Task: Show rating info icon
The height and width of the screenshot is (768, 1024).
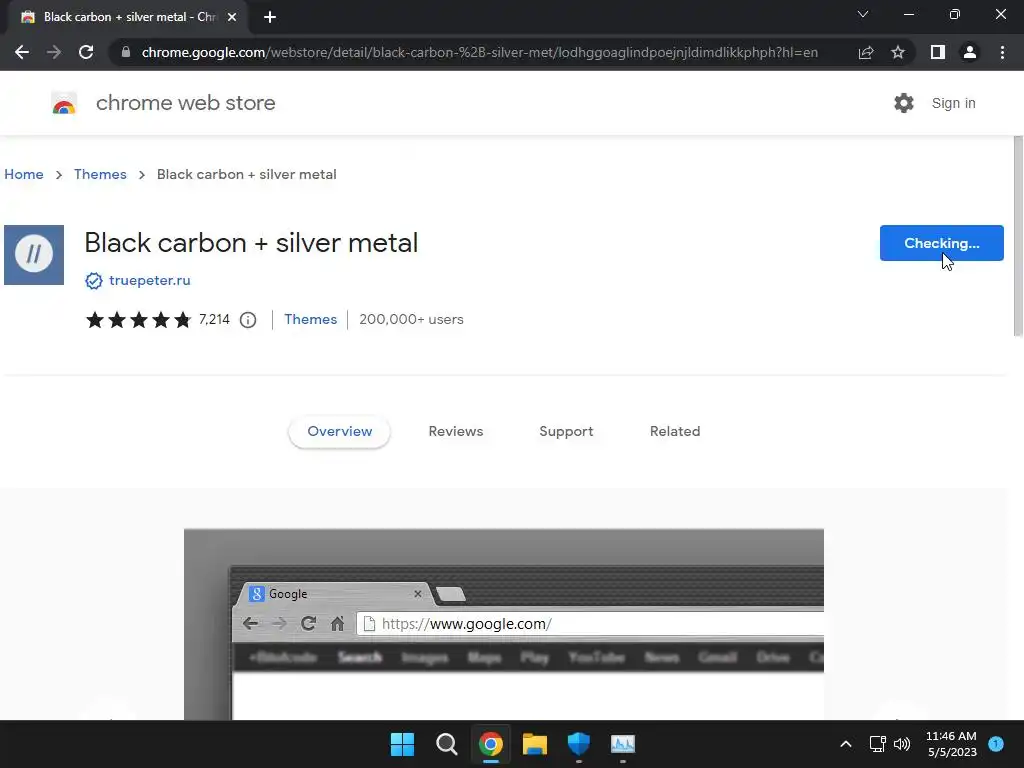Action: 248,320
